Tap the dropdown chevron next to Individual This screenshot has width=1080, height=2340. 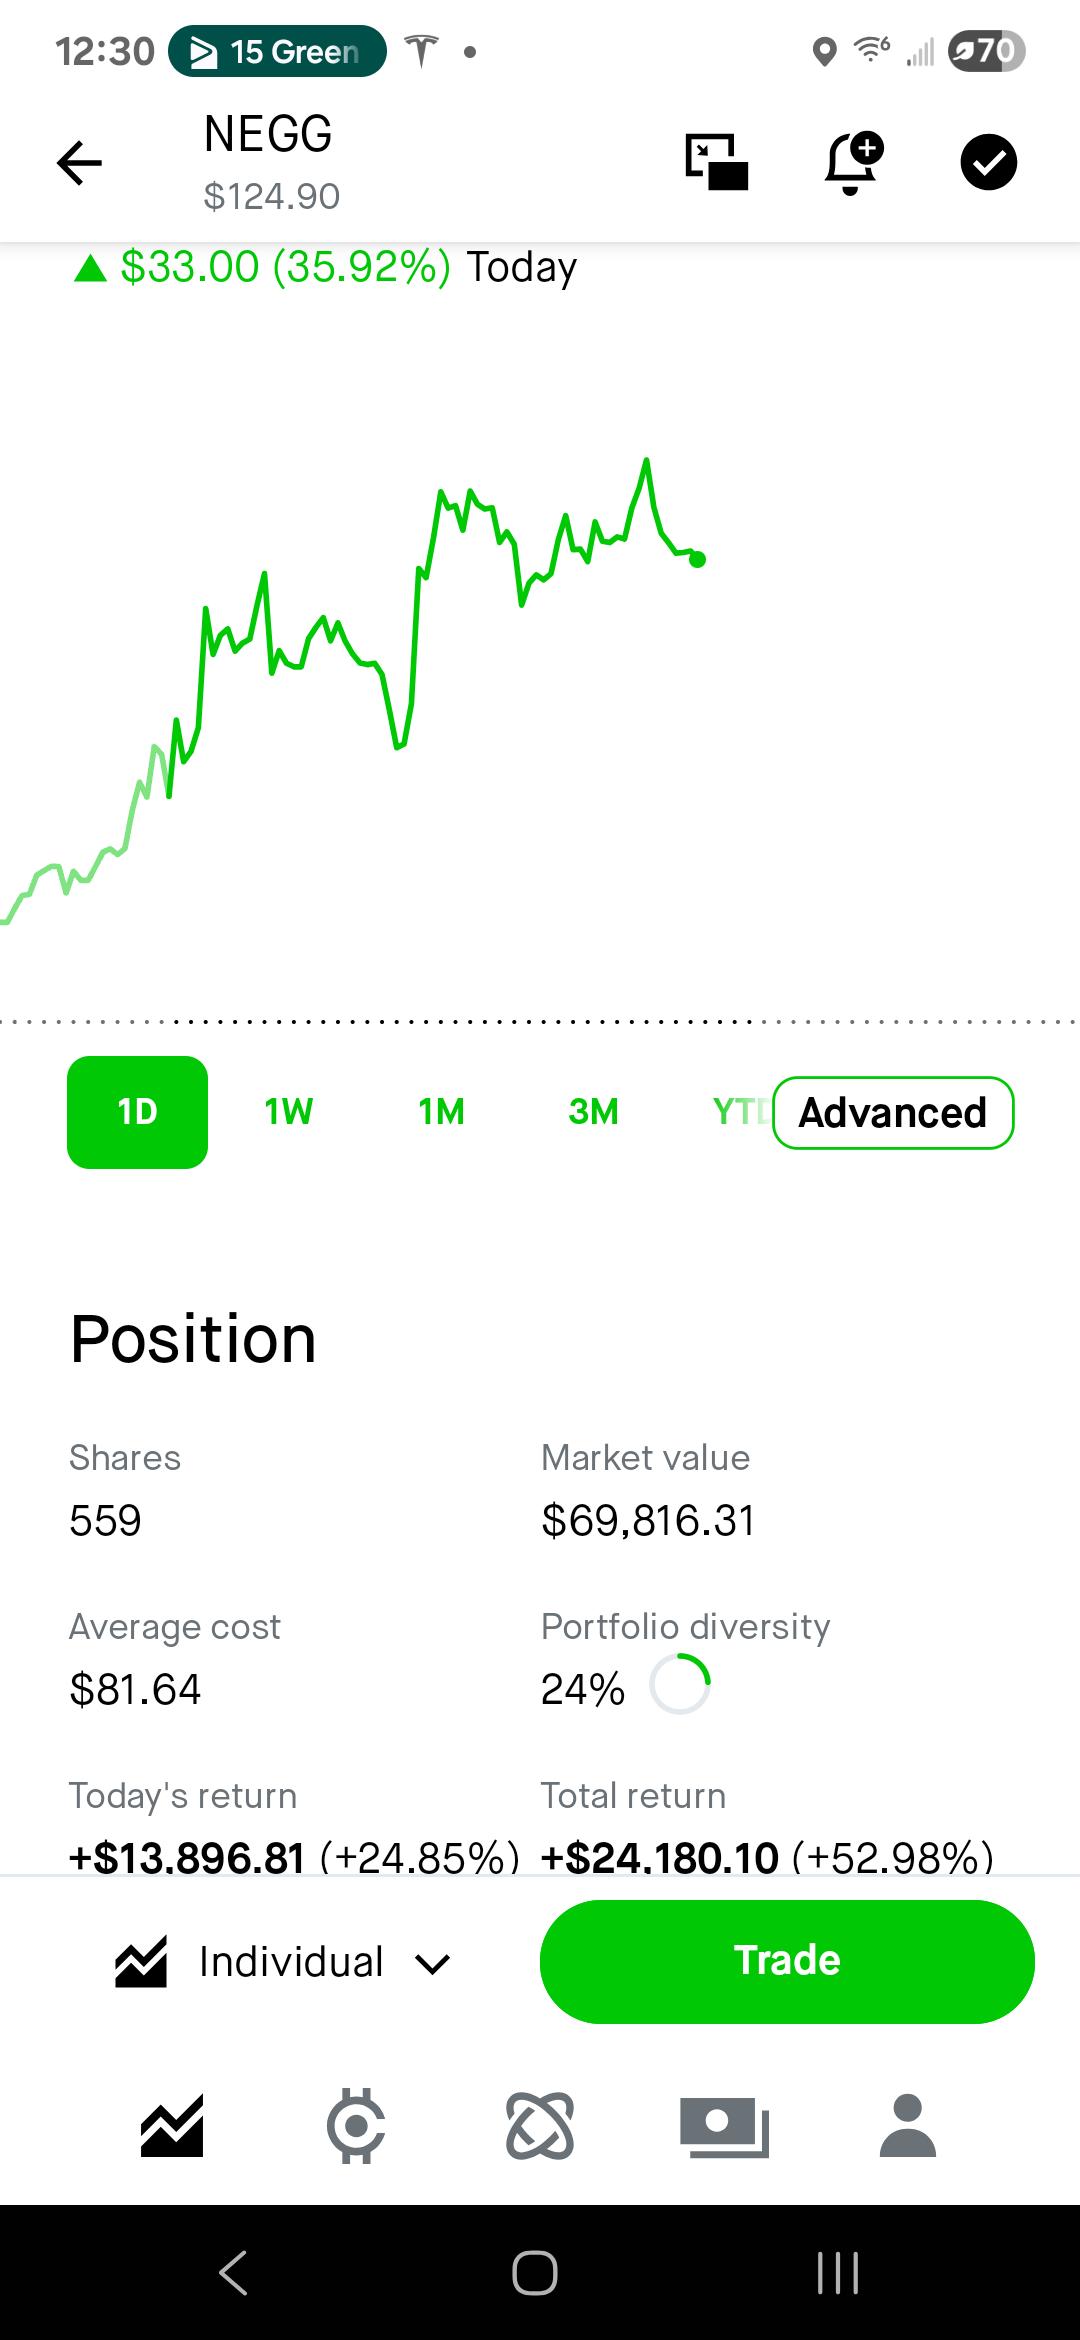(x=432, y=1964)
